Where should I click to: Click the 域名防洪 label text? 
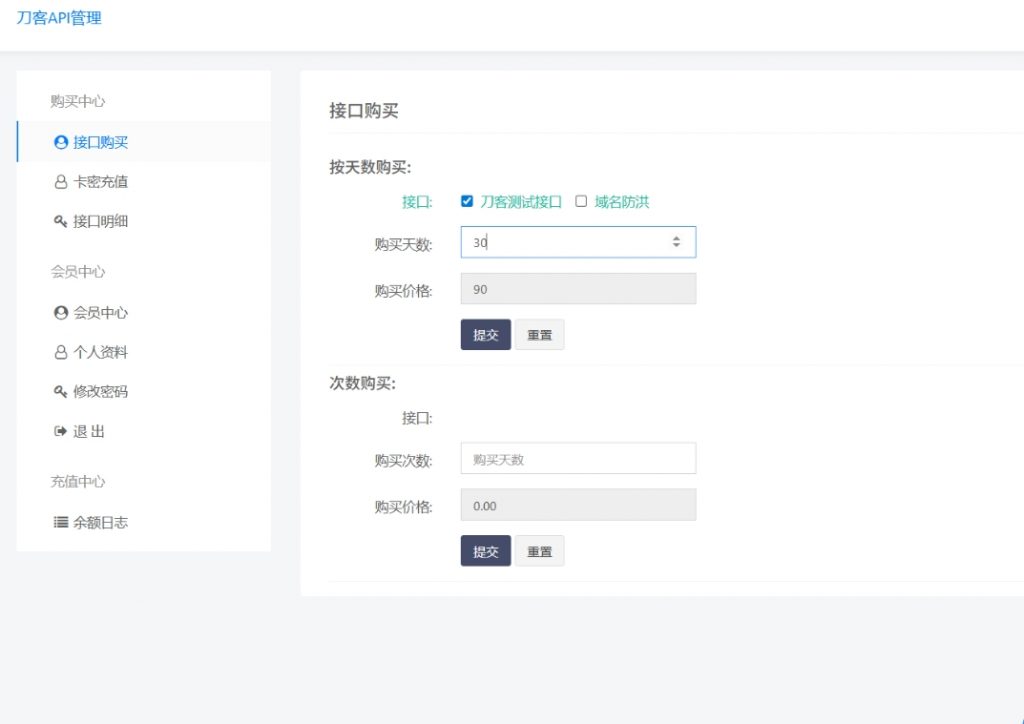click(x=622, y=202)
